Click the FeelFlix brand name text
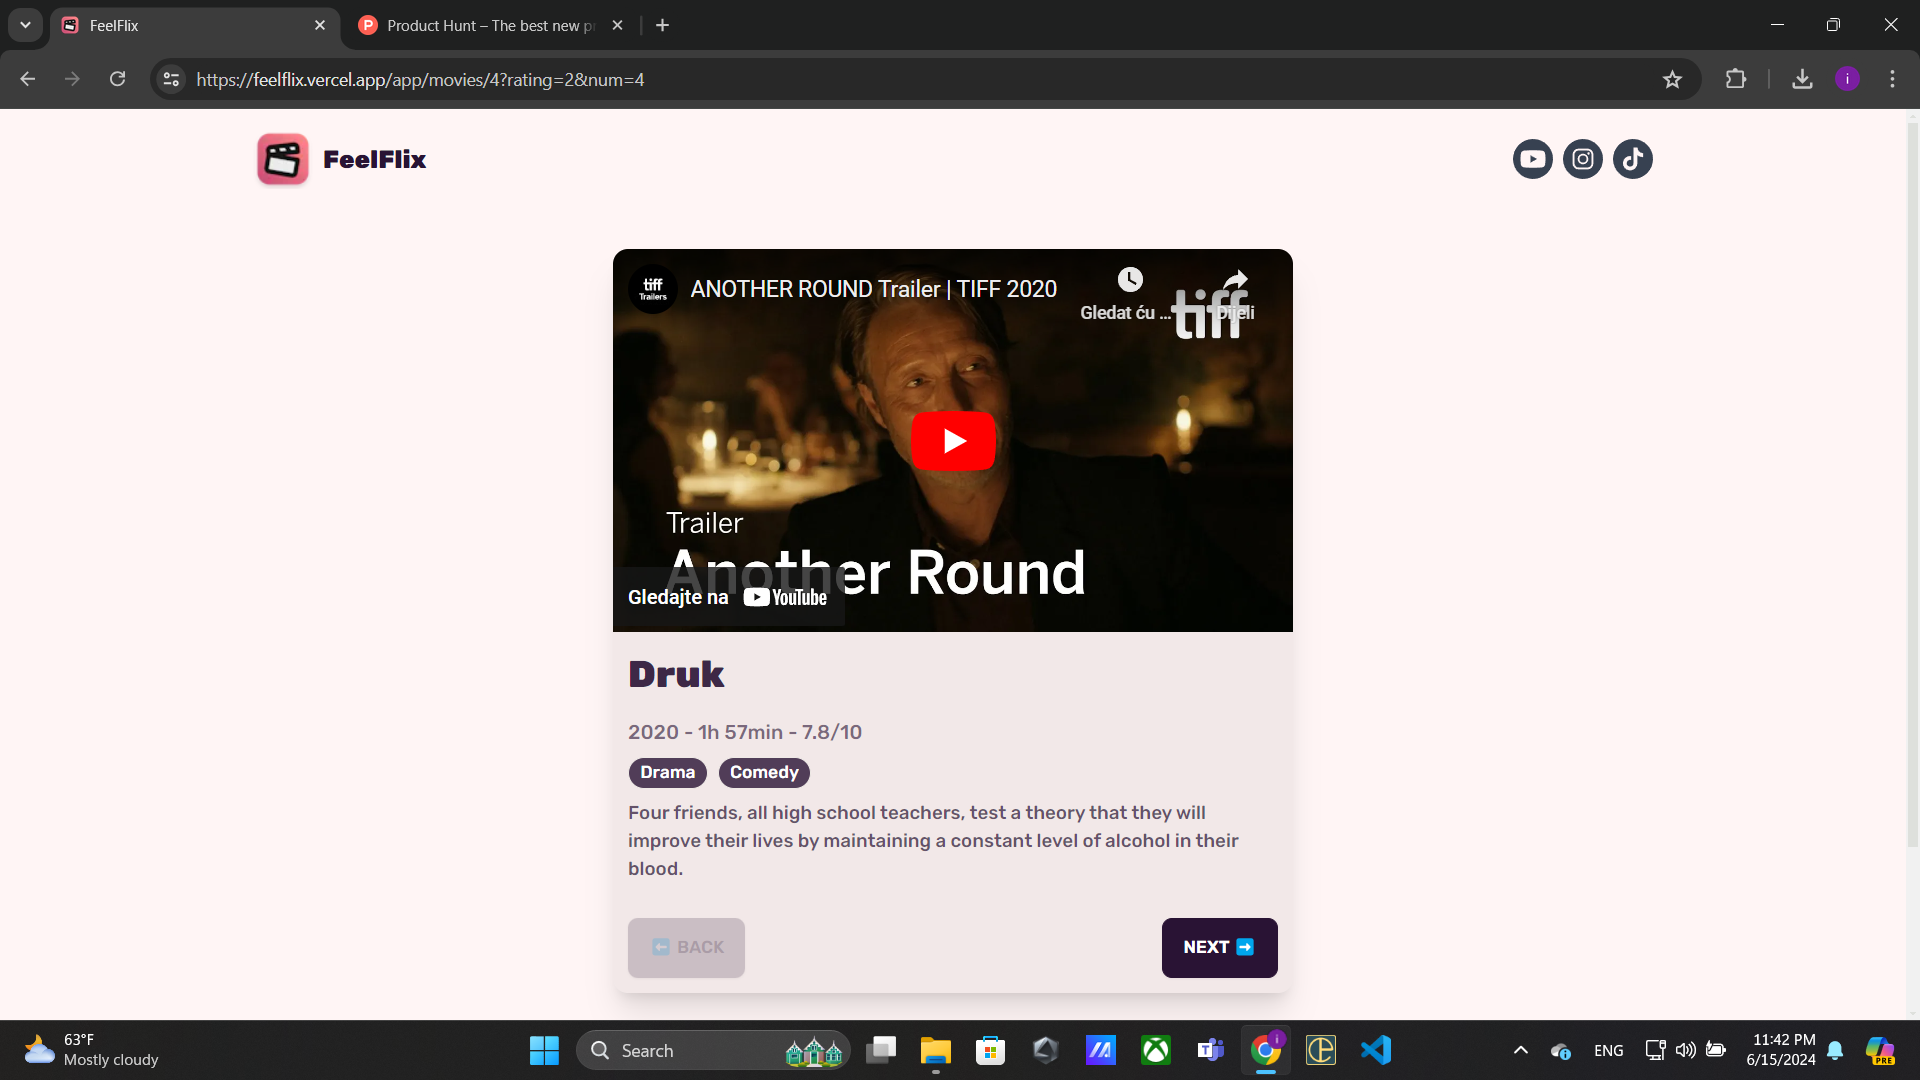Viewport: 1920px width, 1080px height. (x=374, y=159)
